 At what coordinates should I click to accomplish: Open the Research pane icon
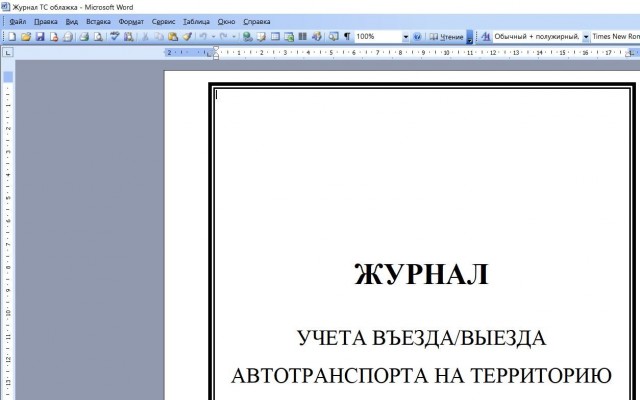pyautogui.click(x=129, y=37)
